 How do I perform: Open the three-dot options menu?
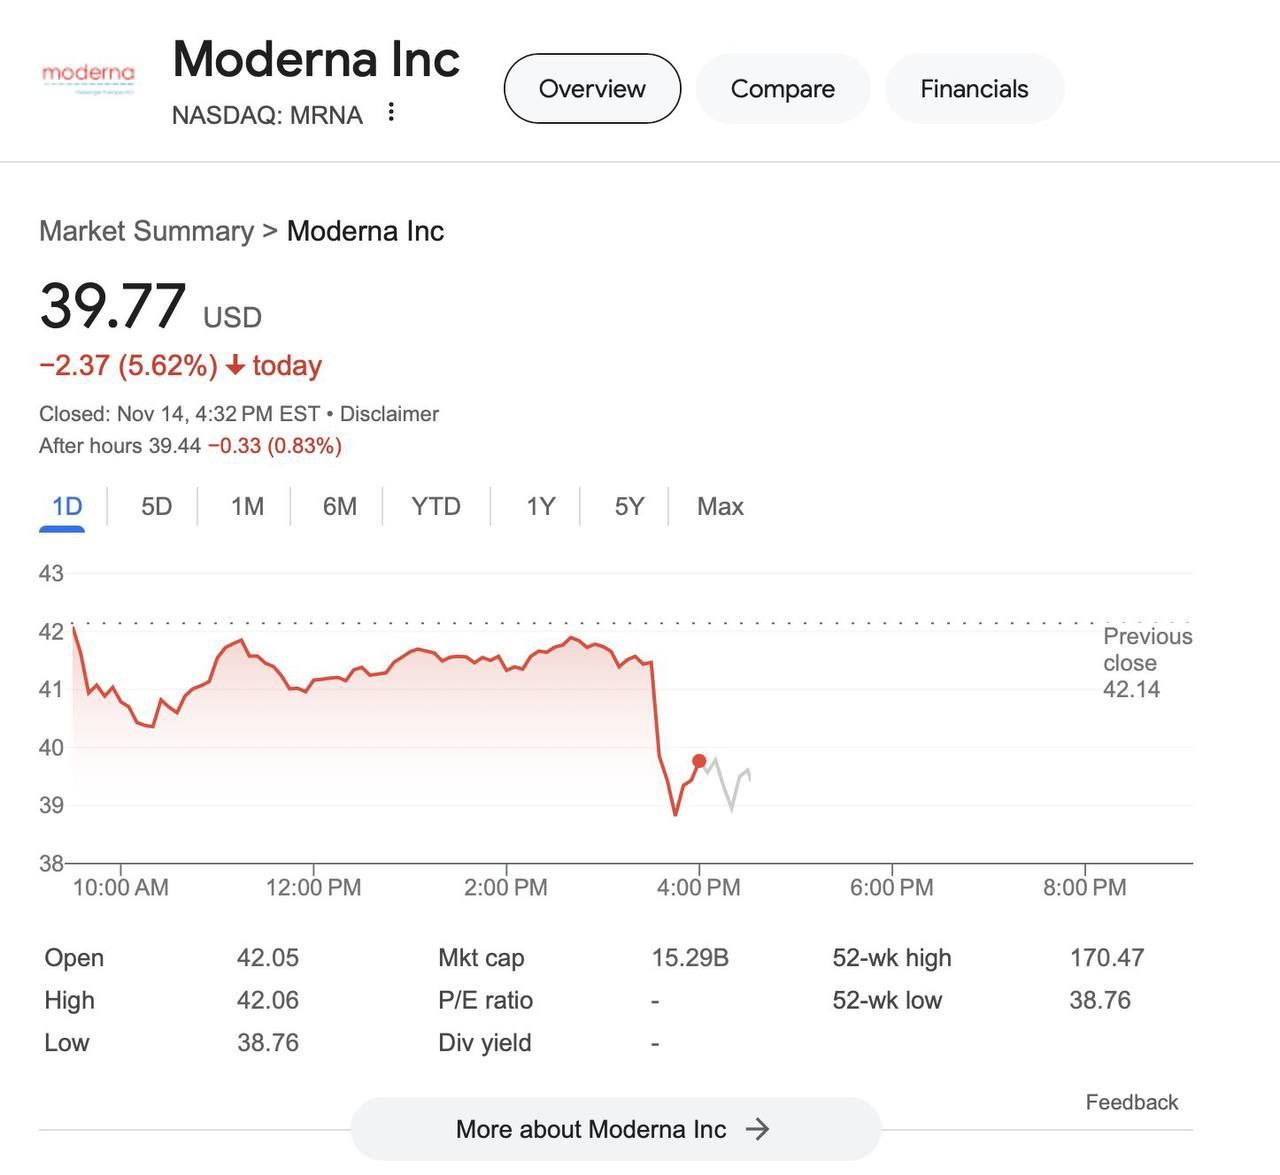391,112
